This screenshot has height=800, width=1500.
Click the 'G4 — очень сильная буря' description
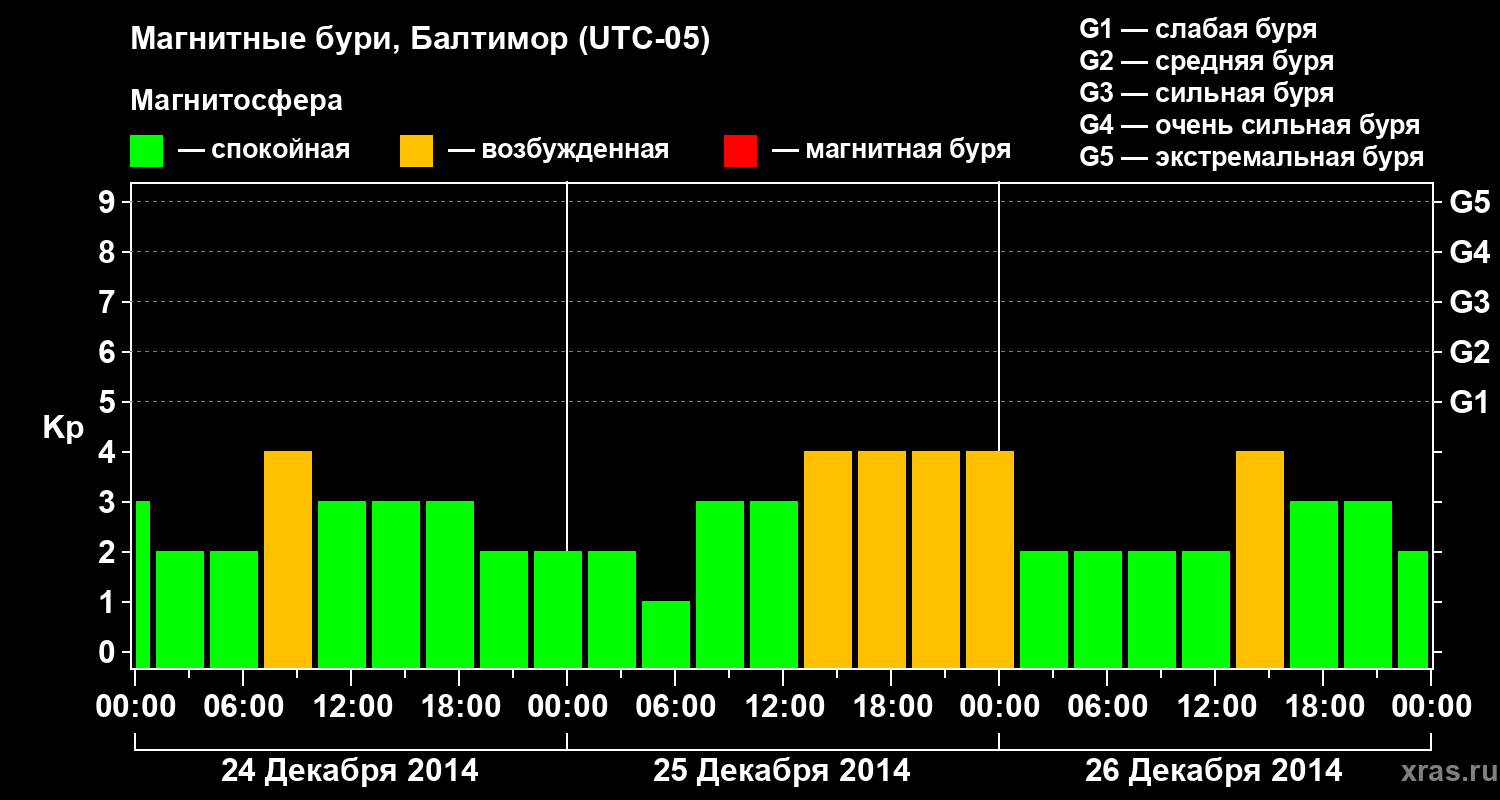point(1250,125)
